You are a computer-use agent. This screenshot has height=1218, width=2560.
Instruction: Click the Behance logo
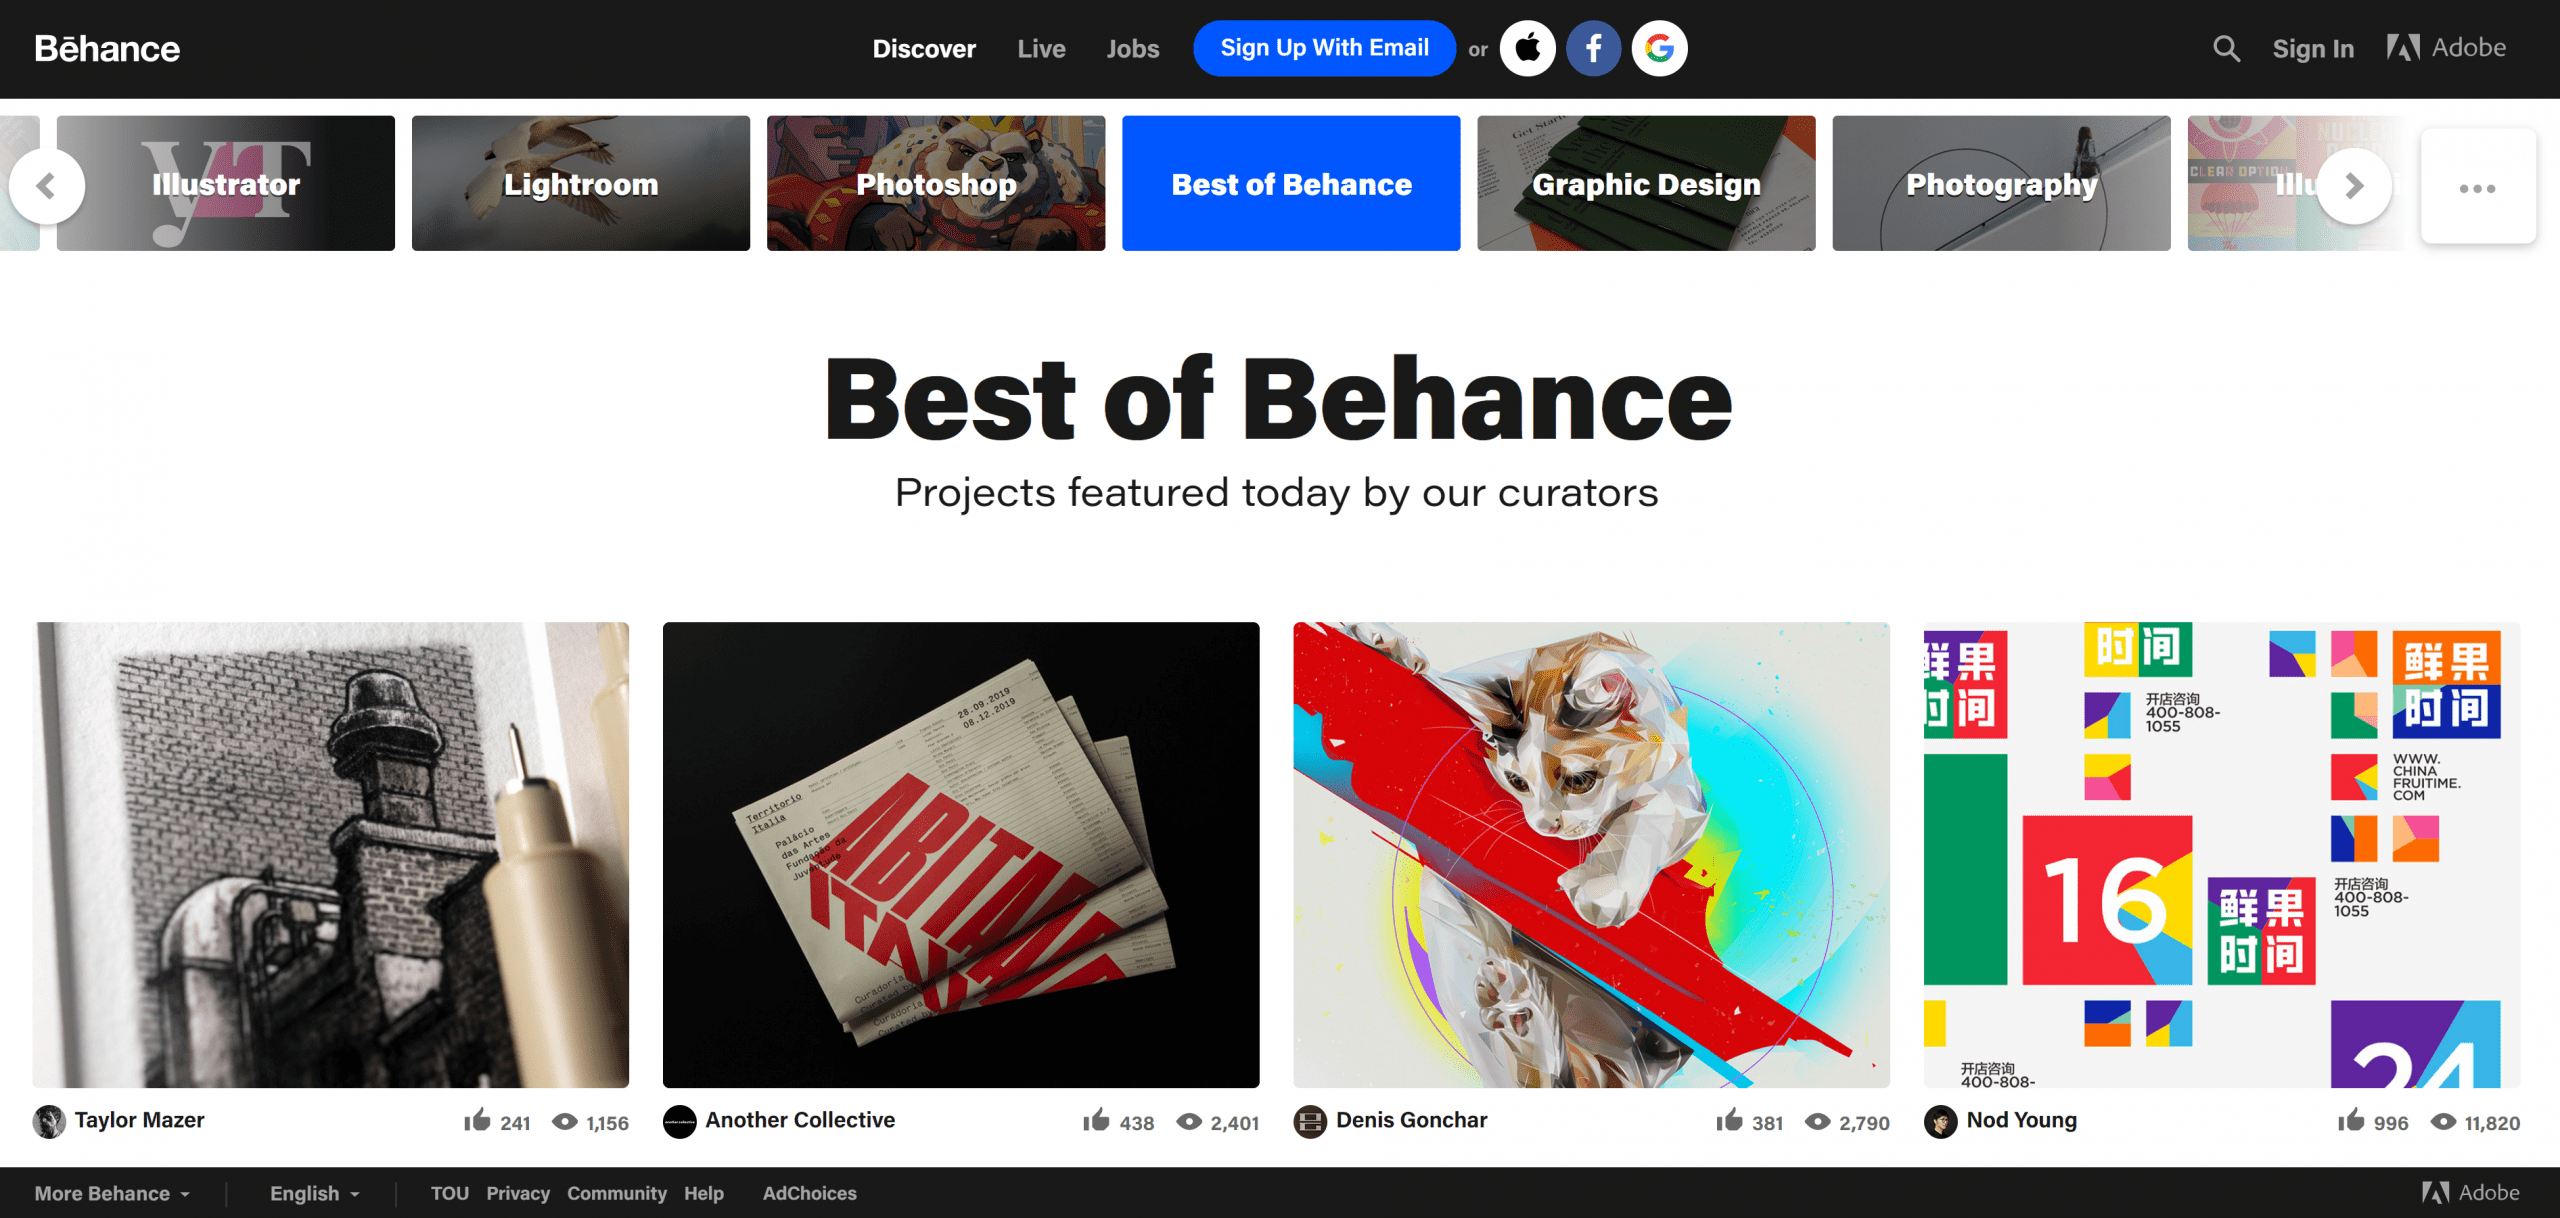[107, 48]
